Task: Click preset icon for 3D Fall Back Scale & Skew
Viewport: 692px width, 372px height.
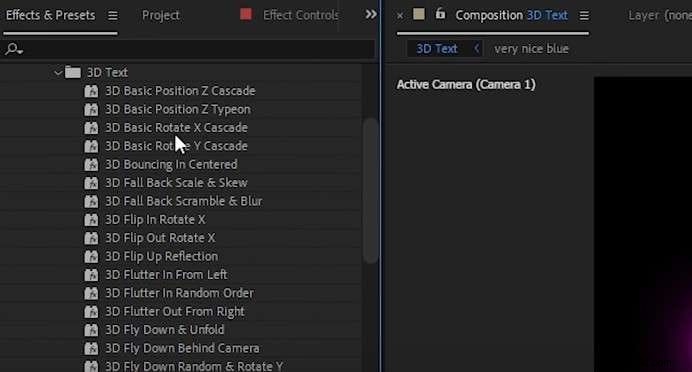Action: 91,183
